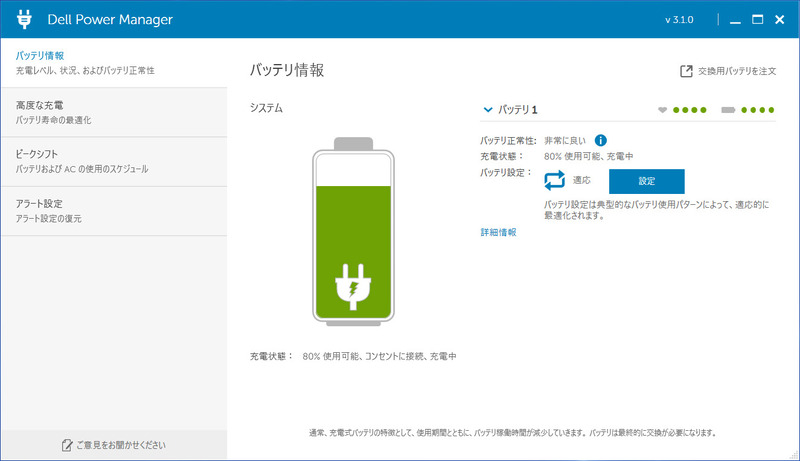Viewport: 800px width, 461px height.
Task: Click the システム section label
Action: (266, 108)
